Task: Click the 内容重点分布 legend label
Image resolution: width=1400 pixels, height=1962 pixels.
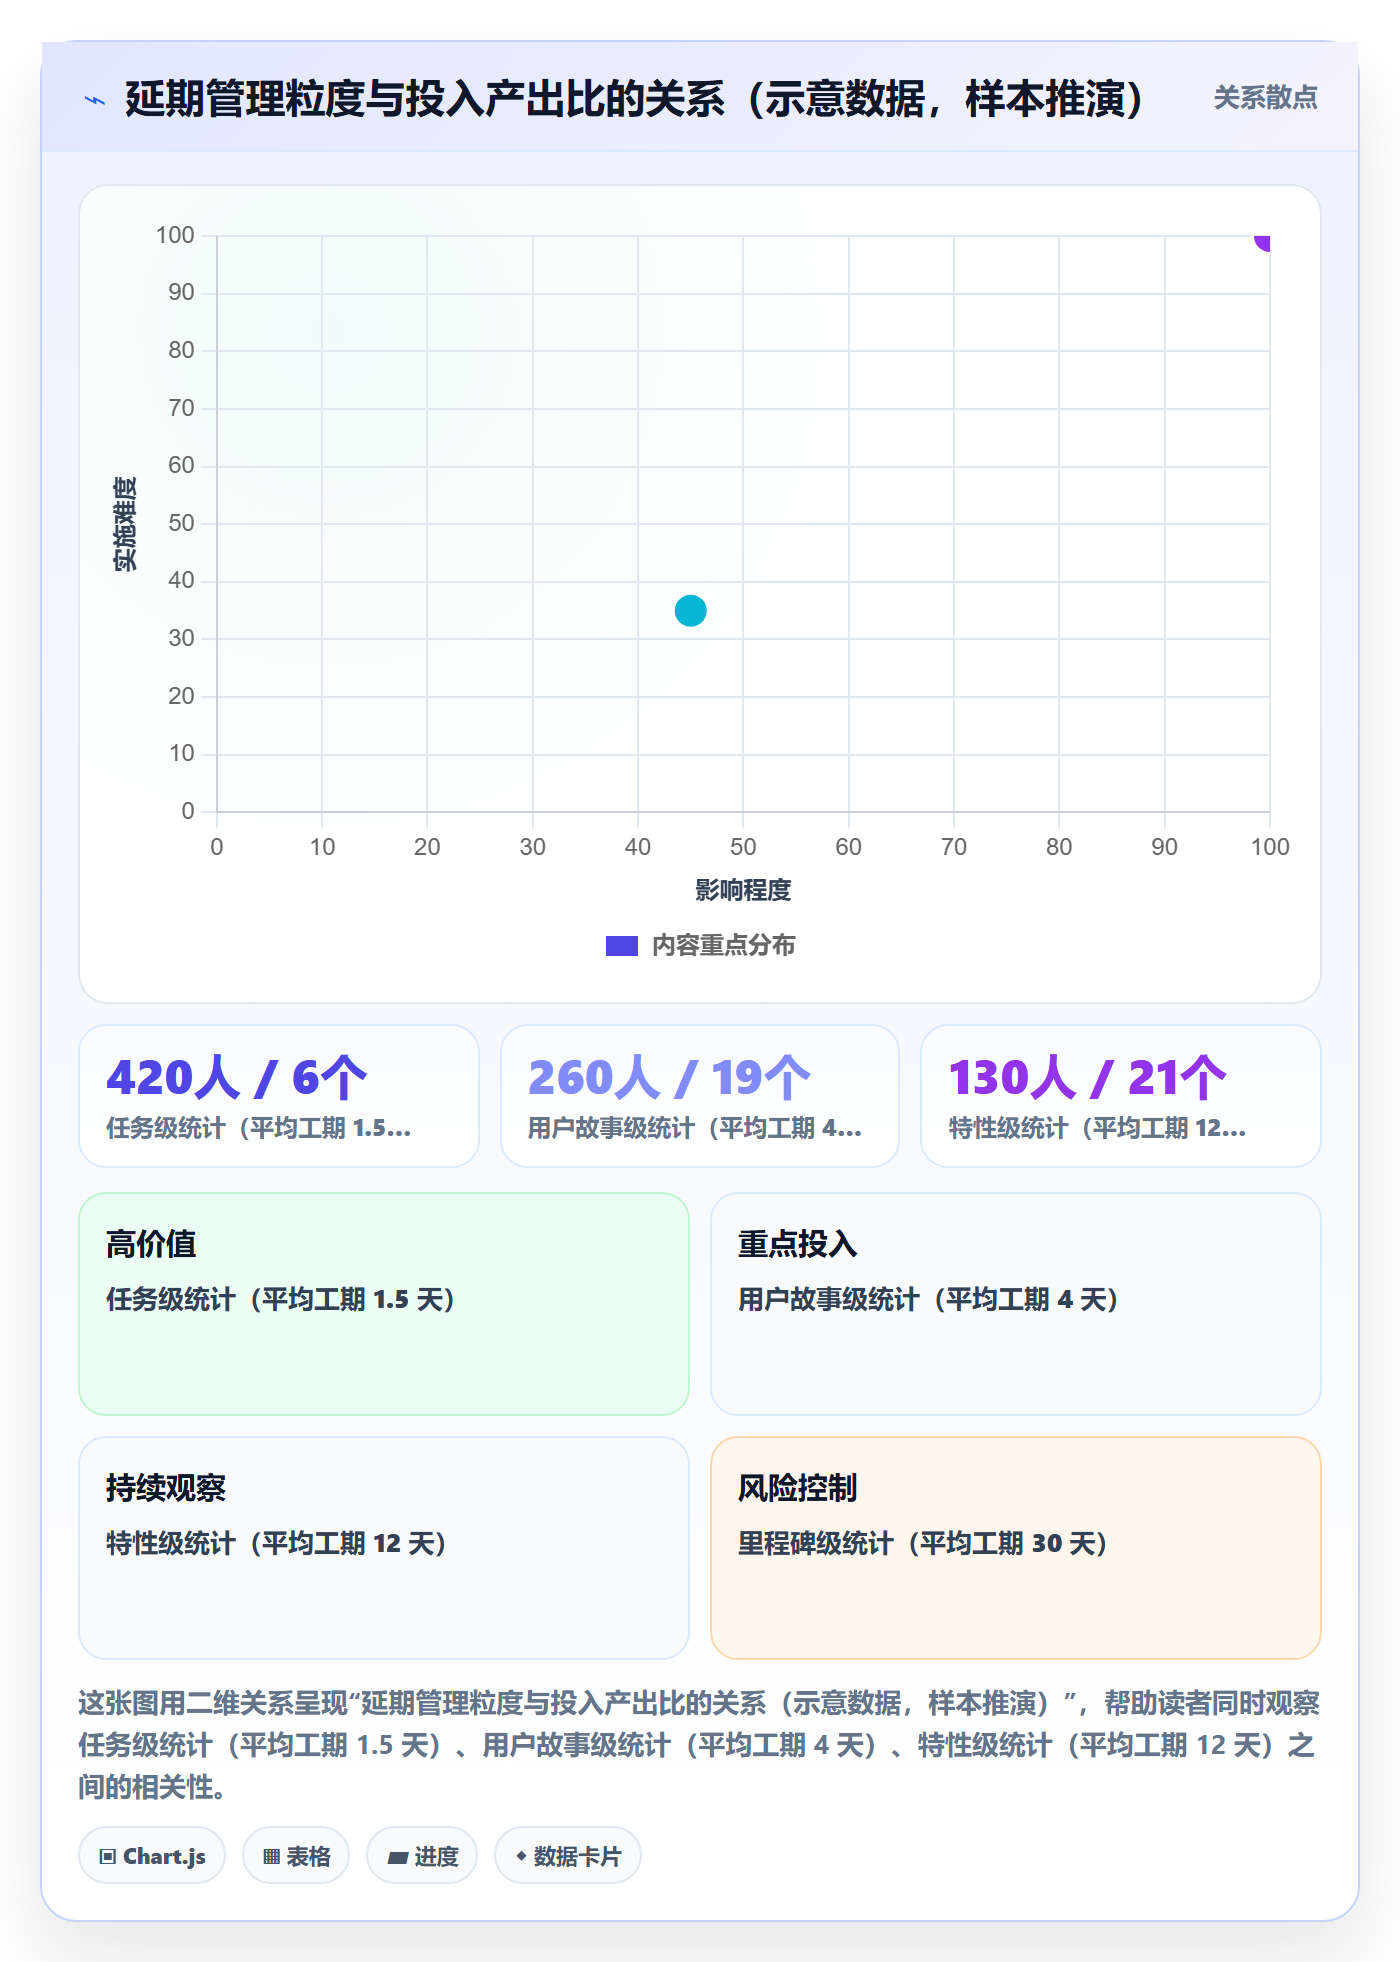Action: (723, 945)
